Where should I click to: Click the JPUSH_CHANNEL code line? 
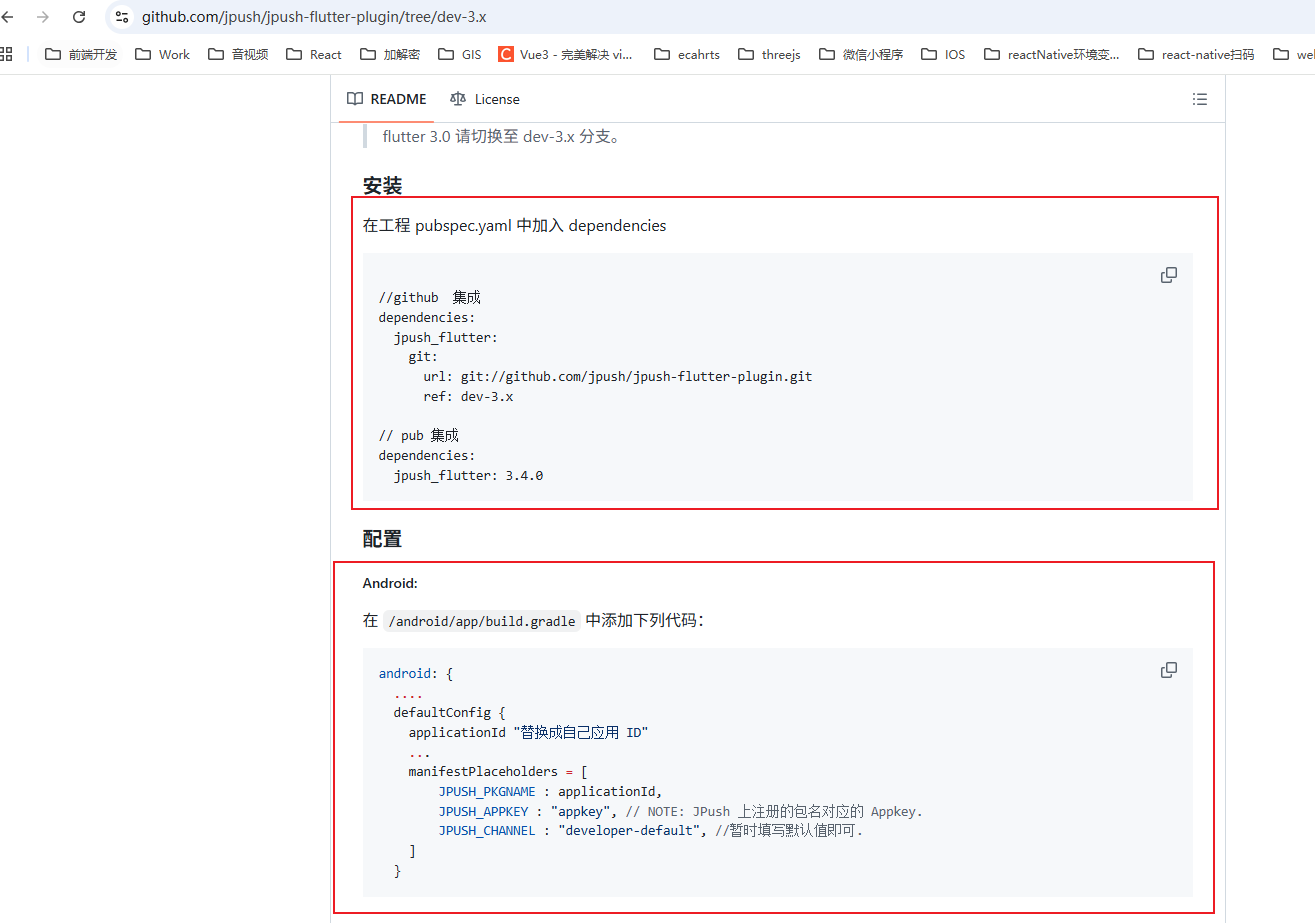(650, 831)
